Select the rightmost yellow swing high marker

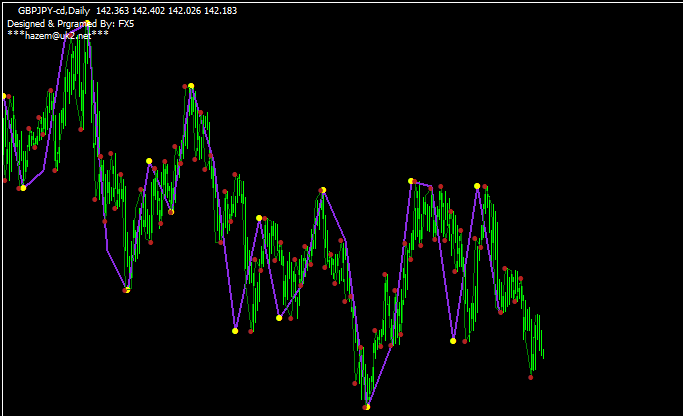click(x=477, y=186)
